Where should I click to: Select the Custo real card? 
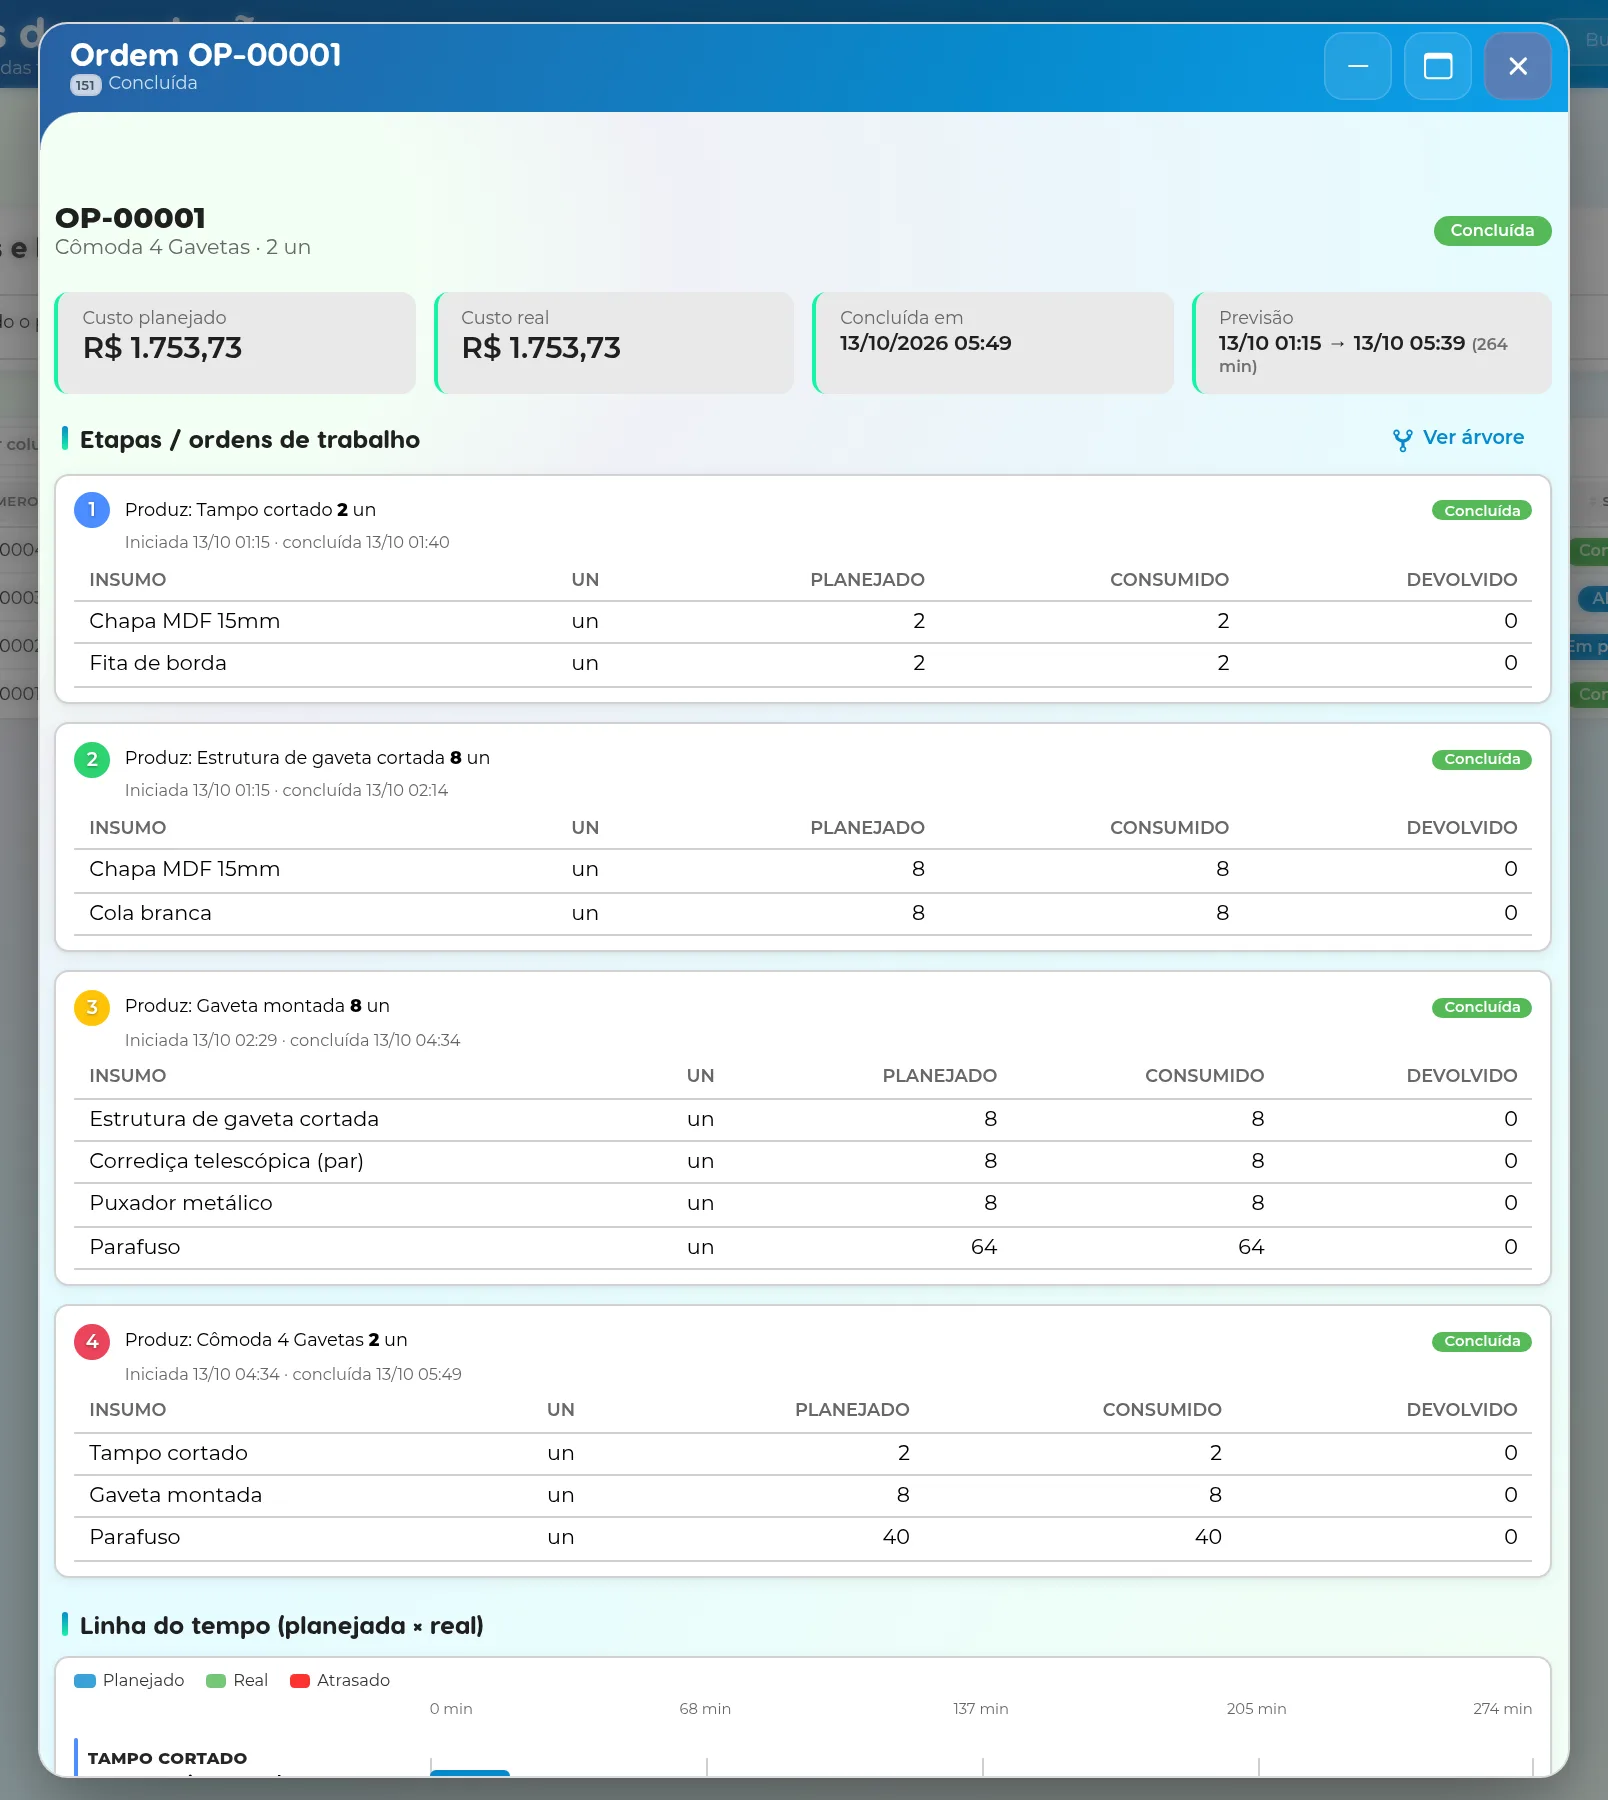coord(614,343)
